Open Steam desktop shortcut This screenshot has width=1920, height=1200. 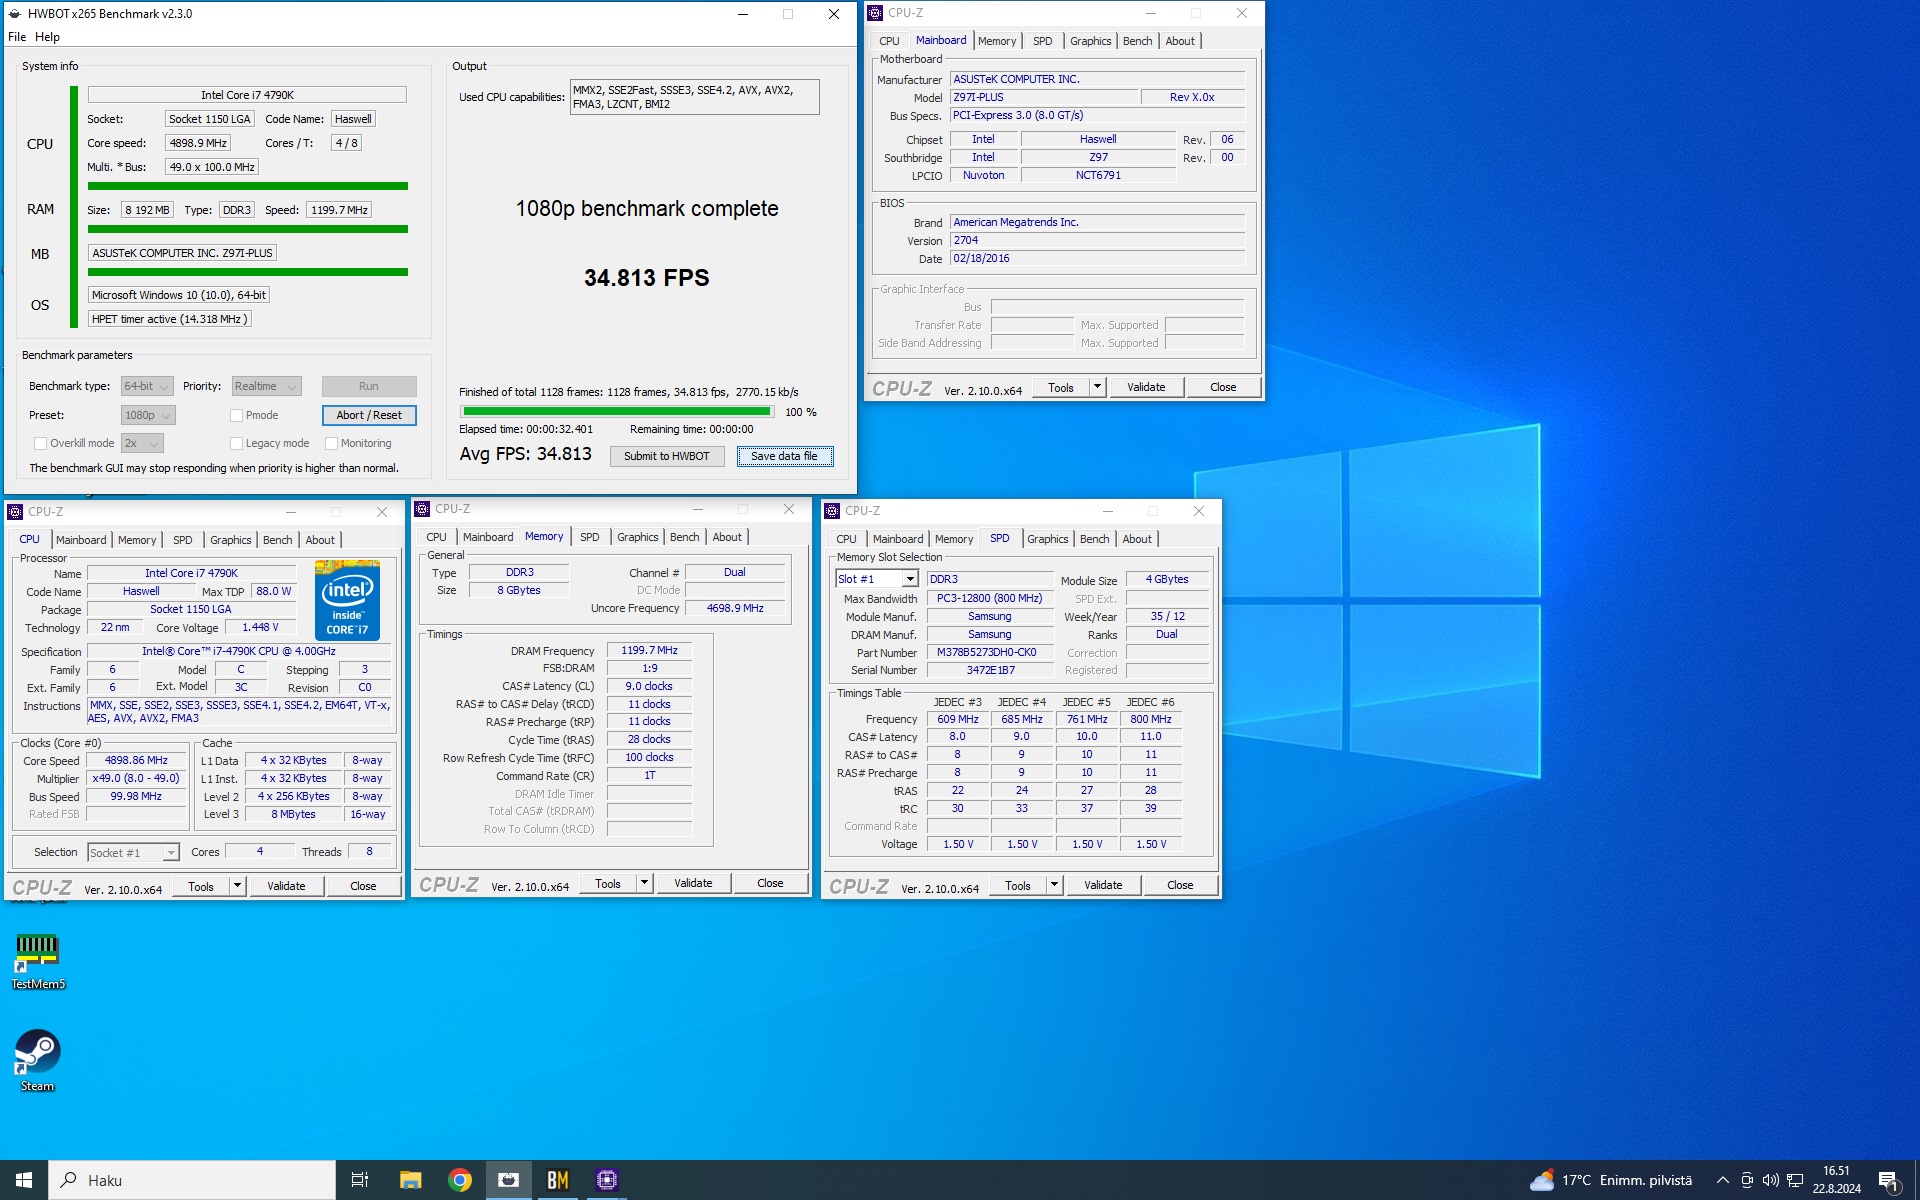click(37, 1061)
